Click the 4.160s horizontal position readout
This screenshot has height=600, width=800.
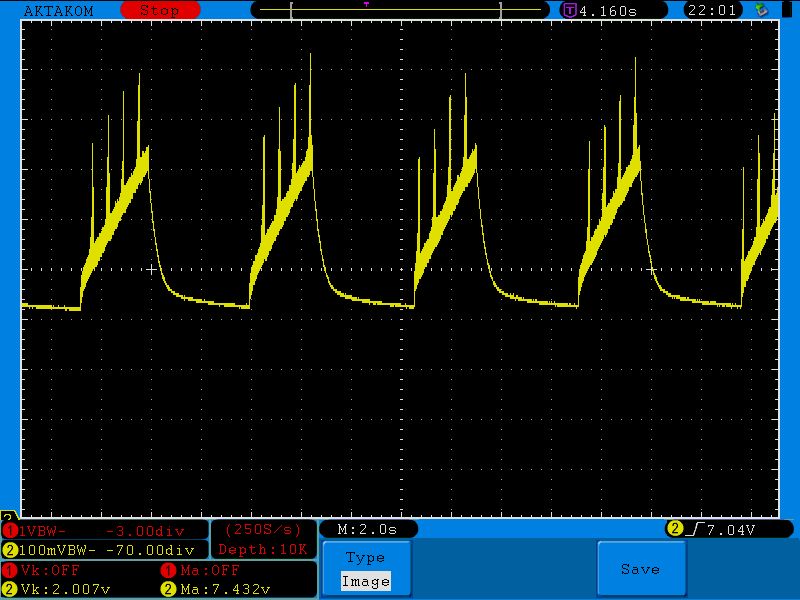pyautogui.click(x=622, y=10)
